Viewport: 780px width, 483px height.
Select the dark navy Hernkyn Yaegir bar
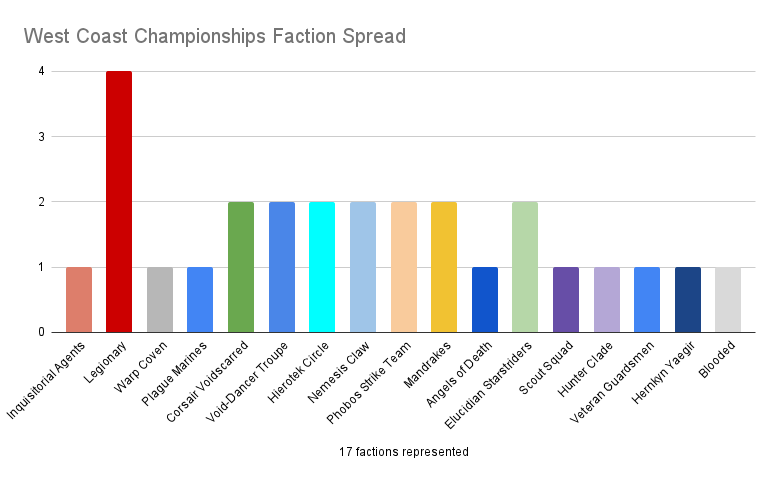(687, 299)
